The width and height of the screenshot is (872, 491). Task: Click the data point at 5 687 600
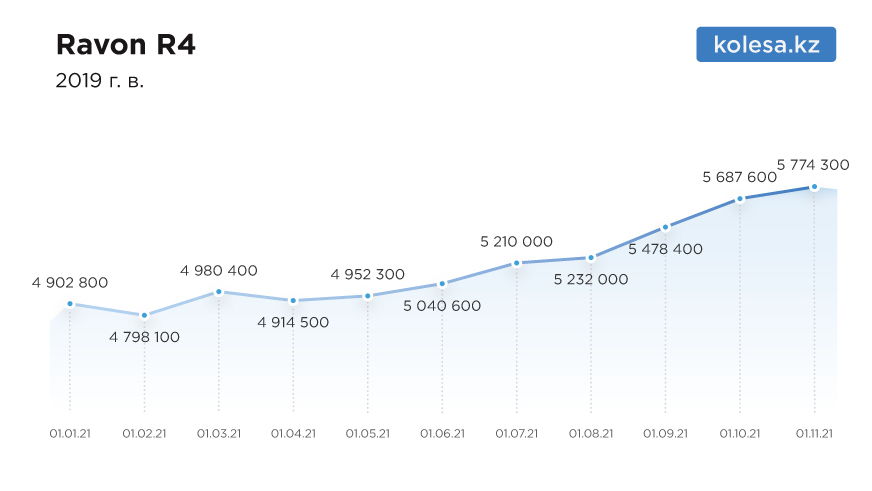coord(740,199)
